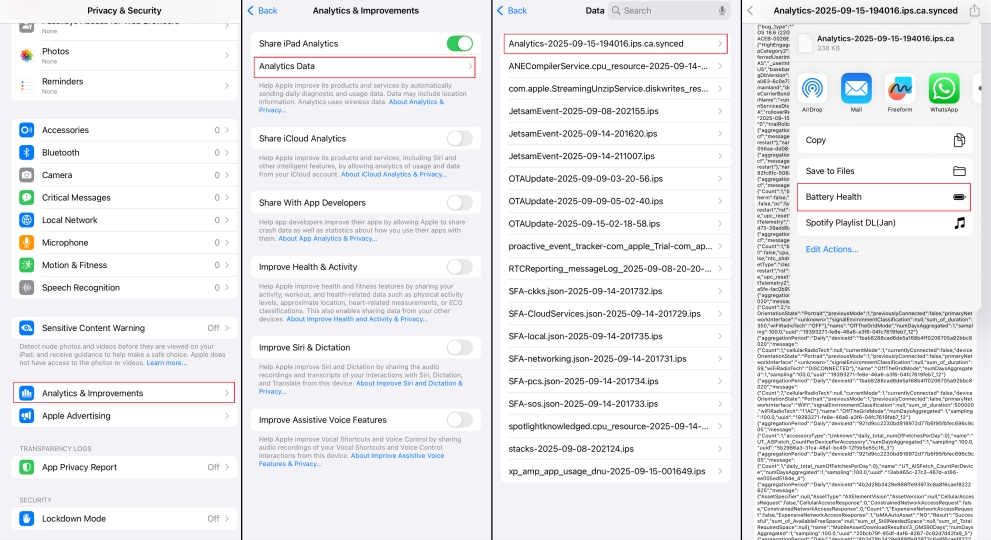
Task: Tap the Spotify Playlist music note icon
Action: click(x=959, y=223)
